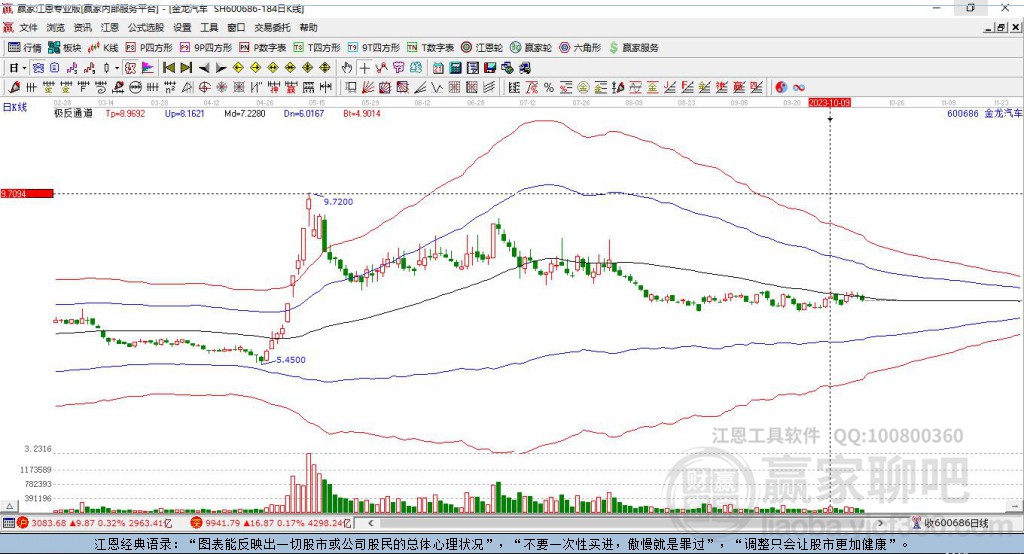Click the 收600686日线 status tab

point(951,523)
